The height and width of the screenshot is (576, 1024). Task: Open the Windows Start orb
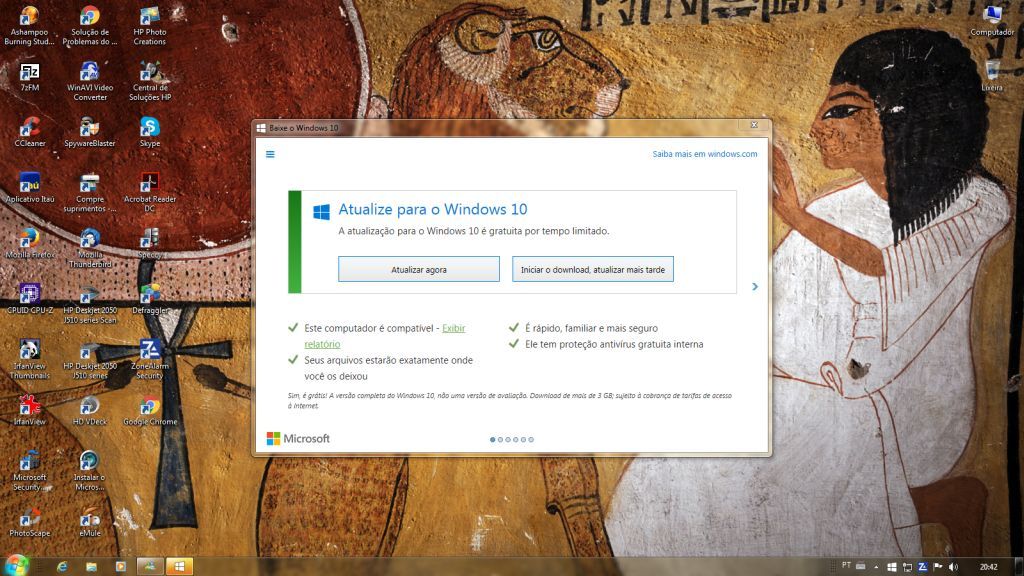16,566
